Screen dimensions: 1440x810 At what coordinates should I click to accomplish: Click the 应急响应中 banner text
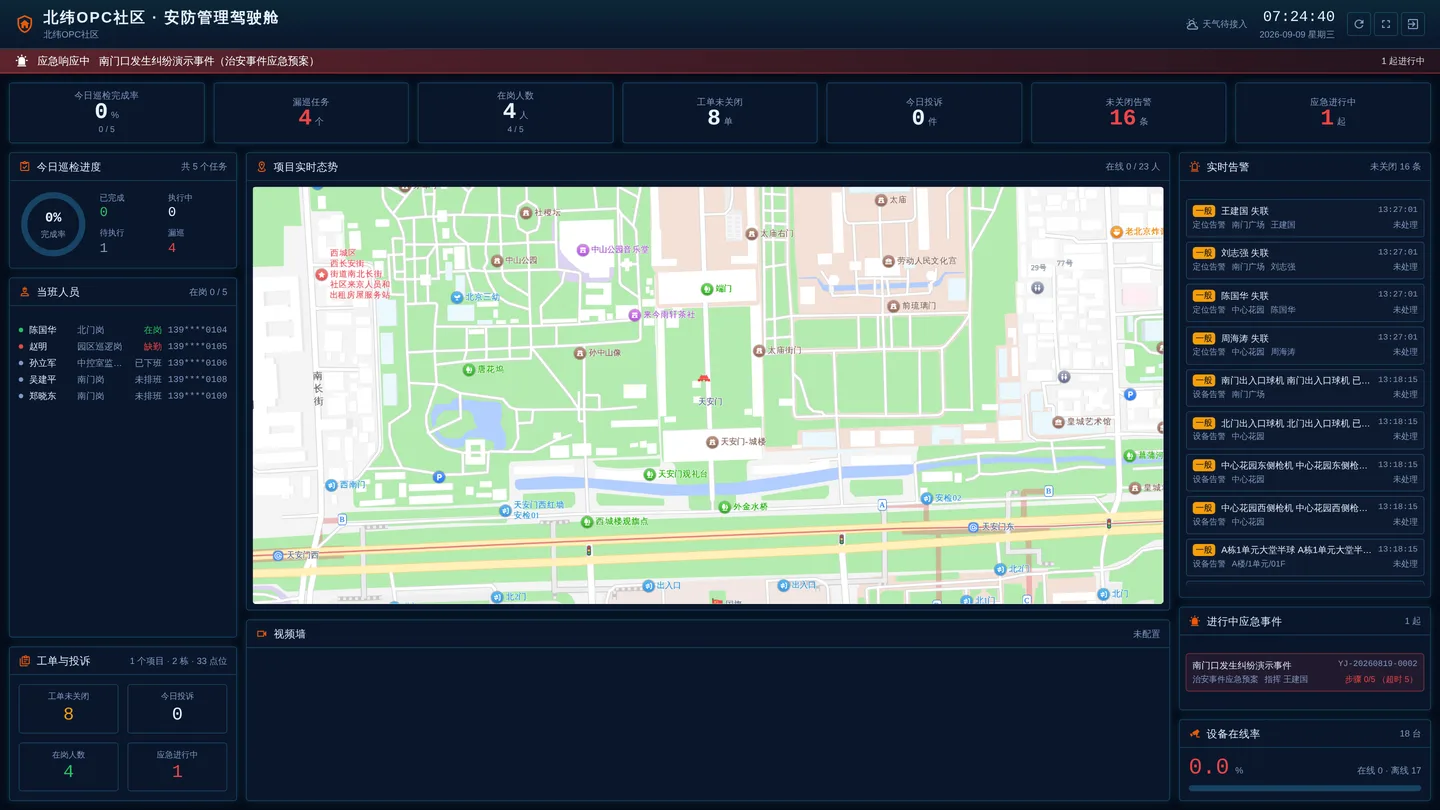63,61
